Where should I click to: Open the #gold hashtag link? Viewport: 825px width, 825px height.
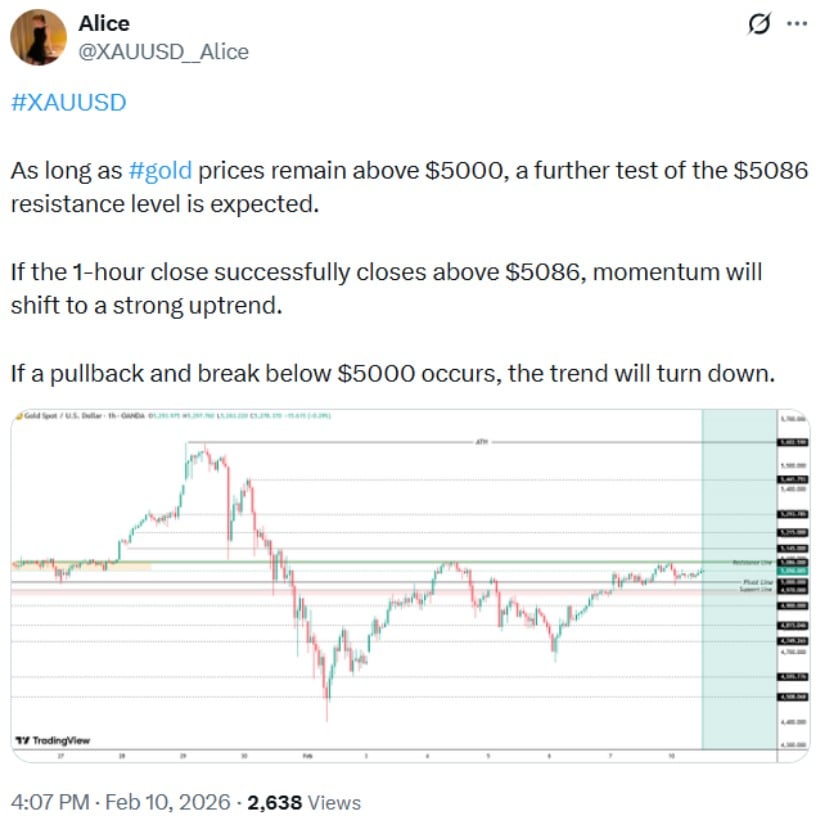pyautogui.click(x=161, y=170)
